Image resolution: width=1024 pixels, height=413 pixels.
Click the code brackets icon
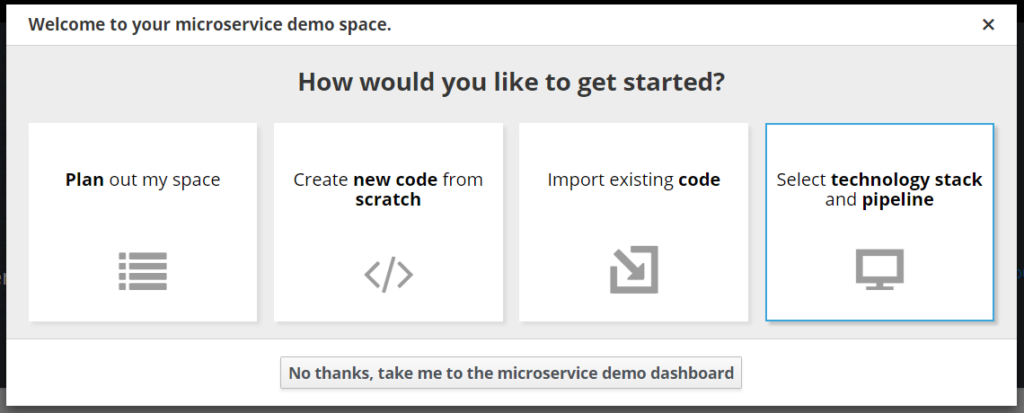click(388, 273)
